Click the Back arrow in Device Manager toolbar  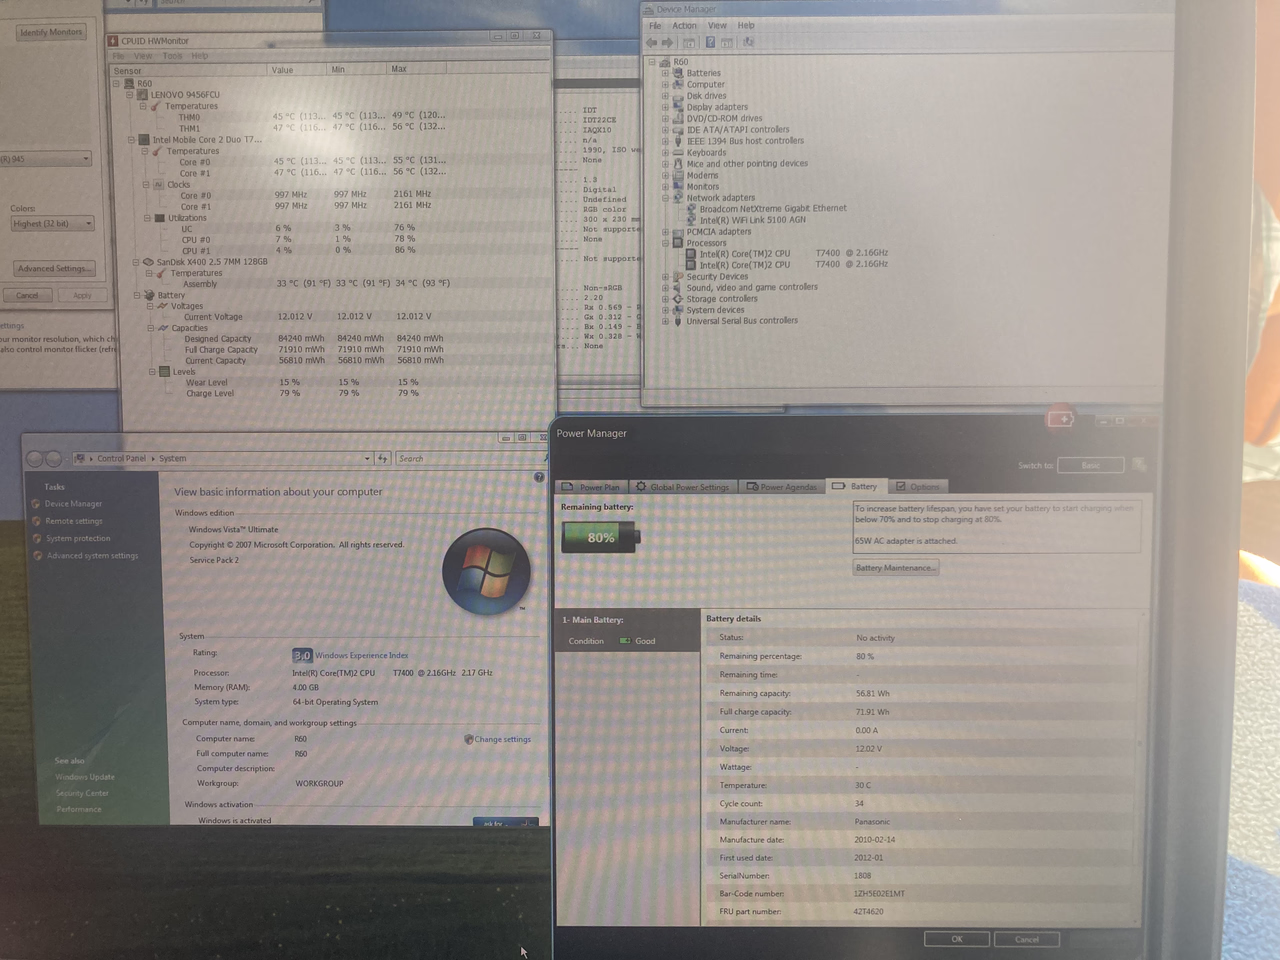pyautogui.click(x=652, y=43)
